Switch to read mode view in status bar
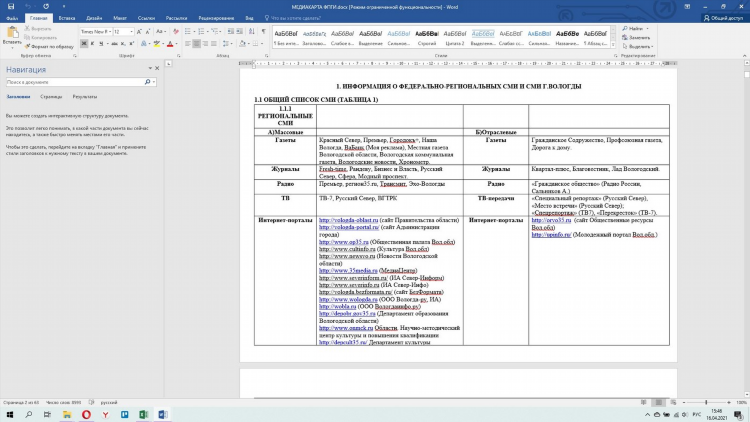This screenshot has width=750, height=422. click(x=644, y=402)
